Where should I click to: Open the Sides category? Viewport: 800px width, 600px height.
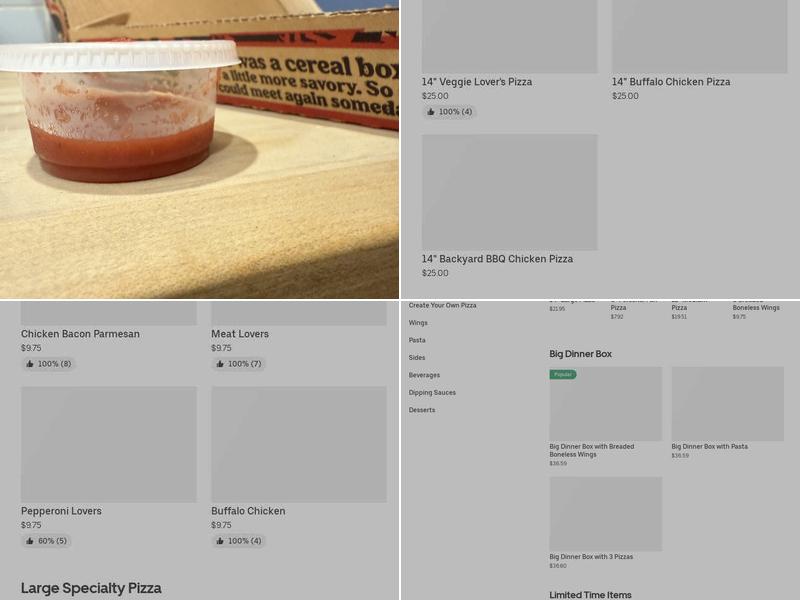pos(418,357)
